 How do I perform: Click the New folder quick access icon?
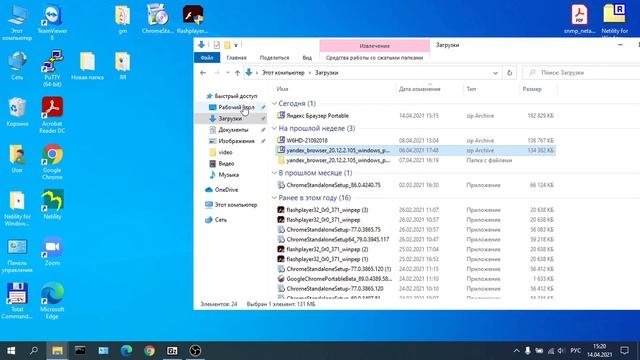tap(227, 45)
